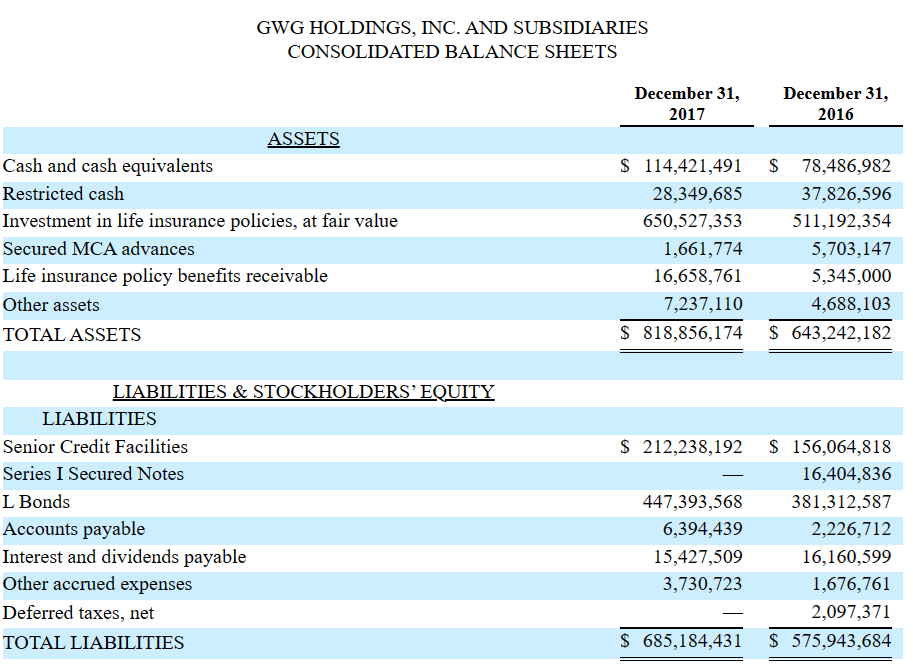Click 'Life insurance policy benefits receivable' label

coord(165,276)
